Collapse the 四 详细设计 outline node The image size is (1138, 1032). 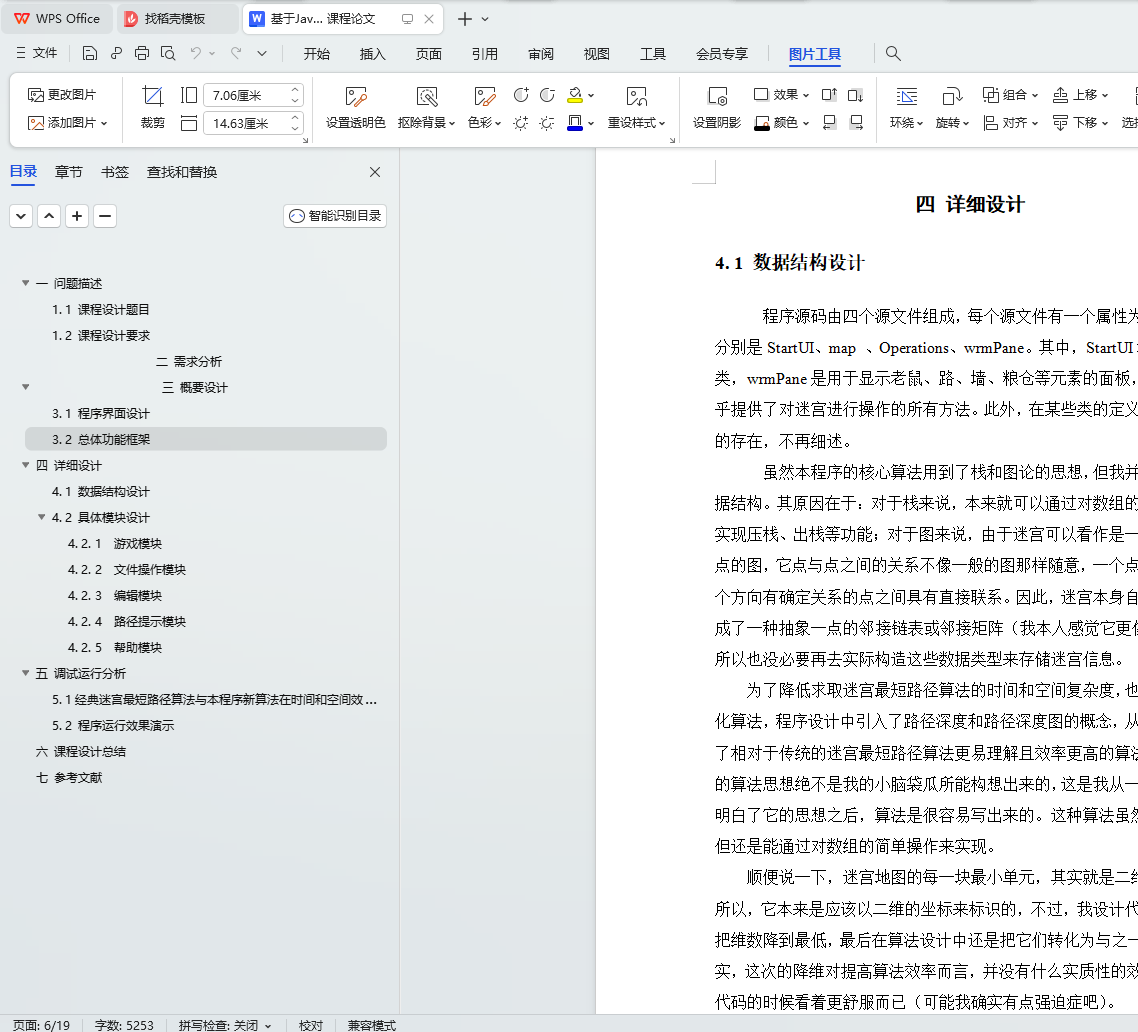coord(25,465)
